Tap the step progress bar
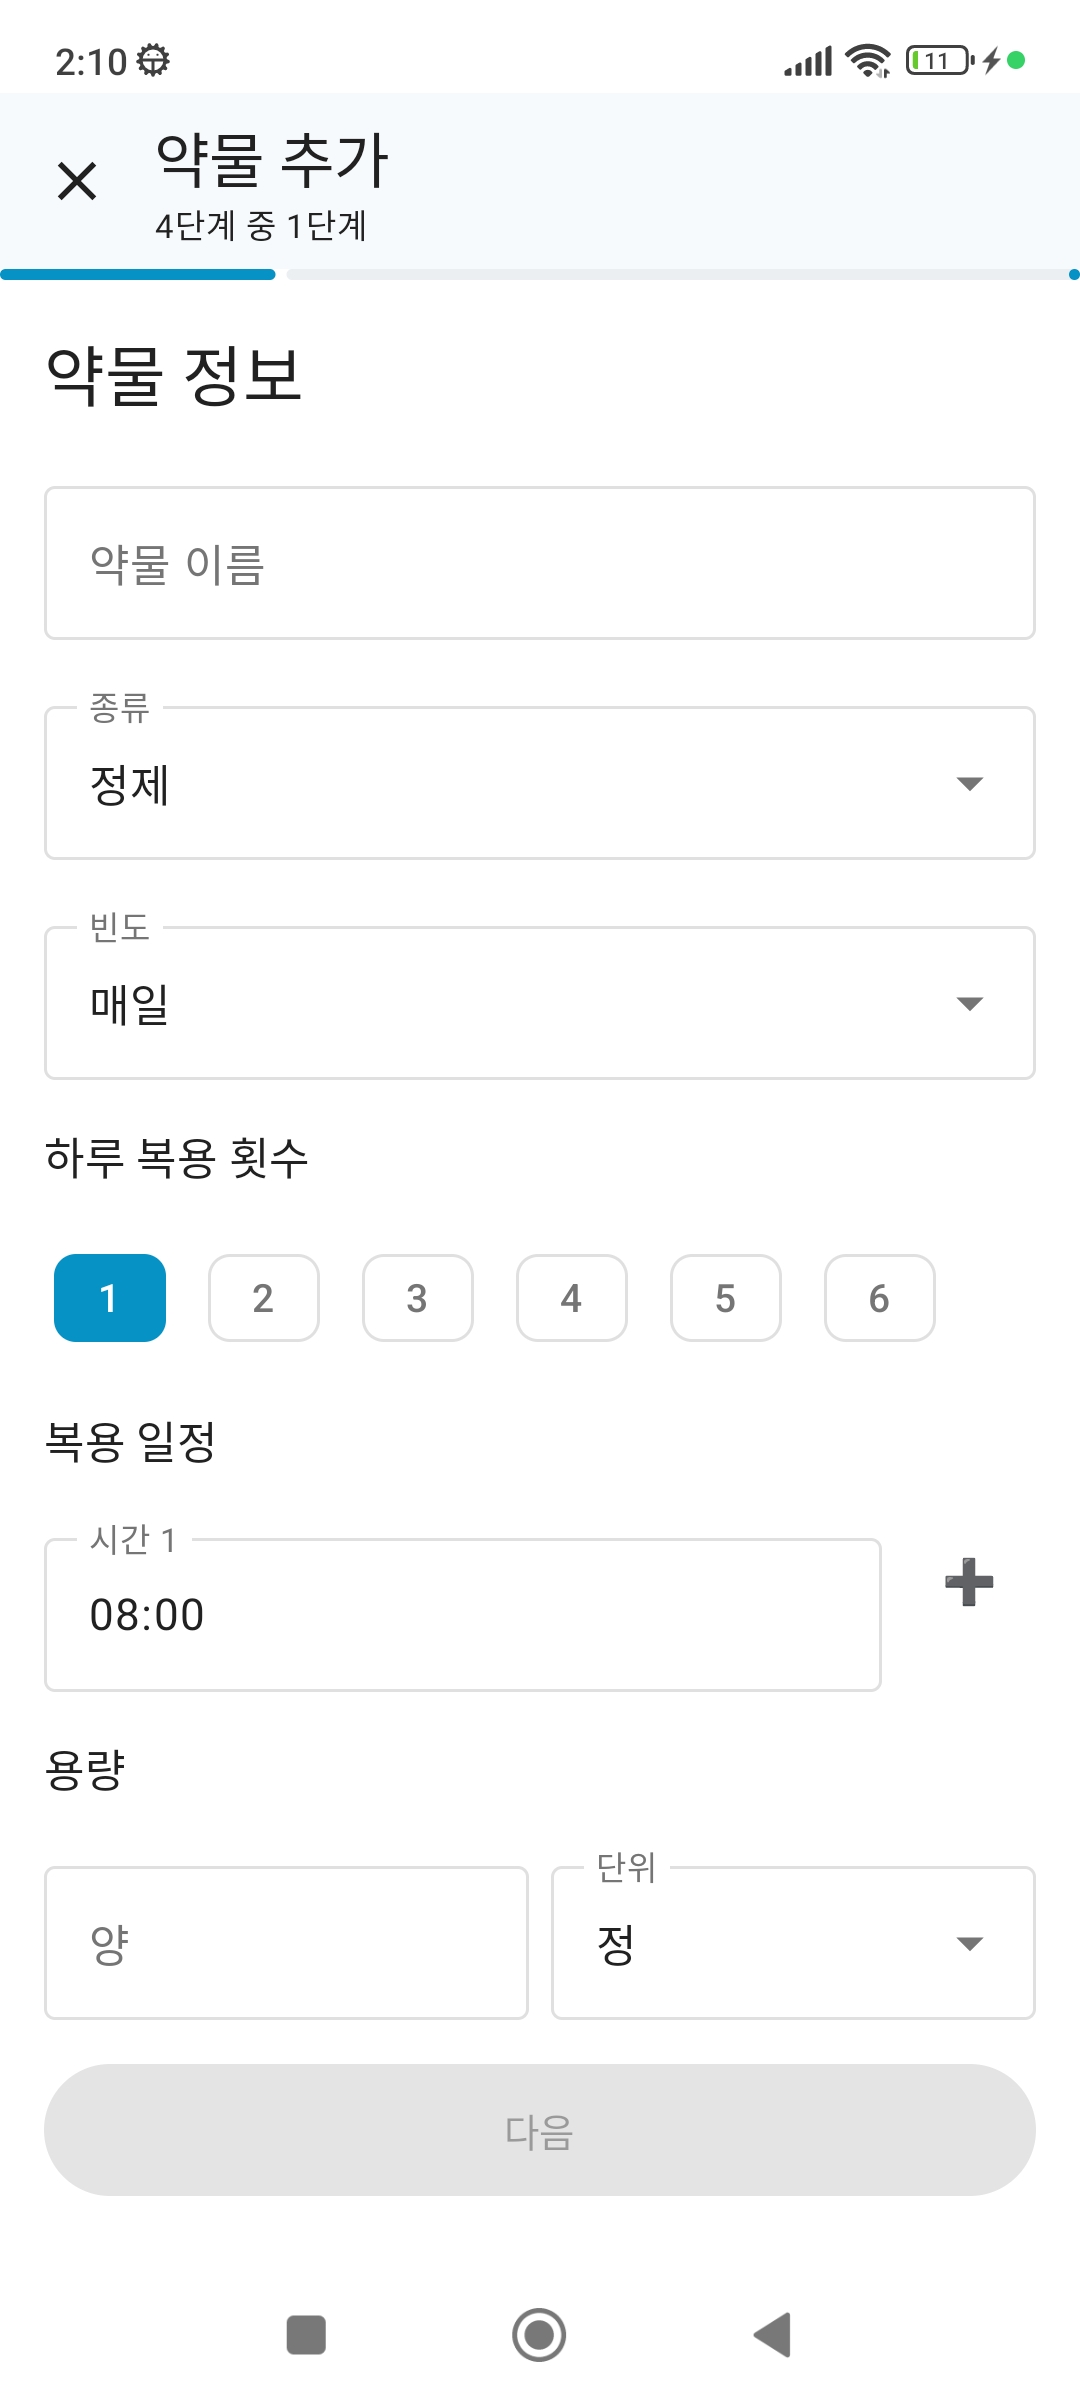1080x2400 pixels. click(540, 275)
